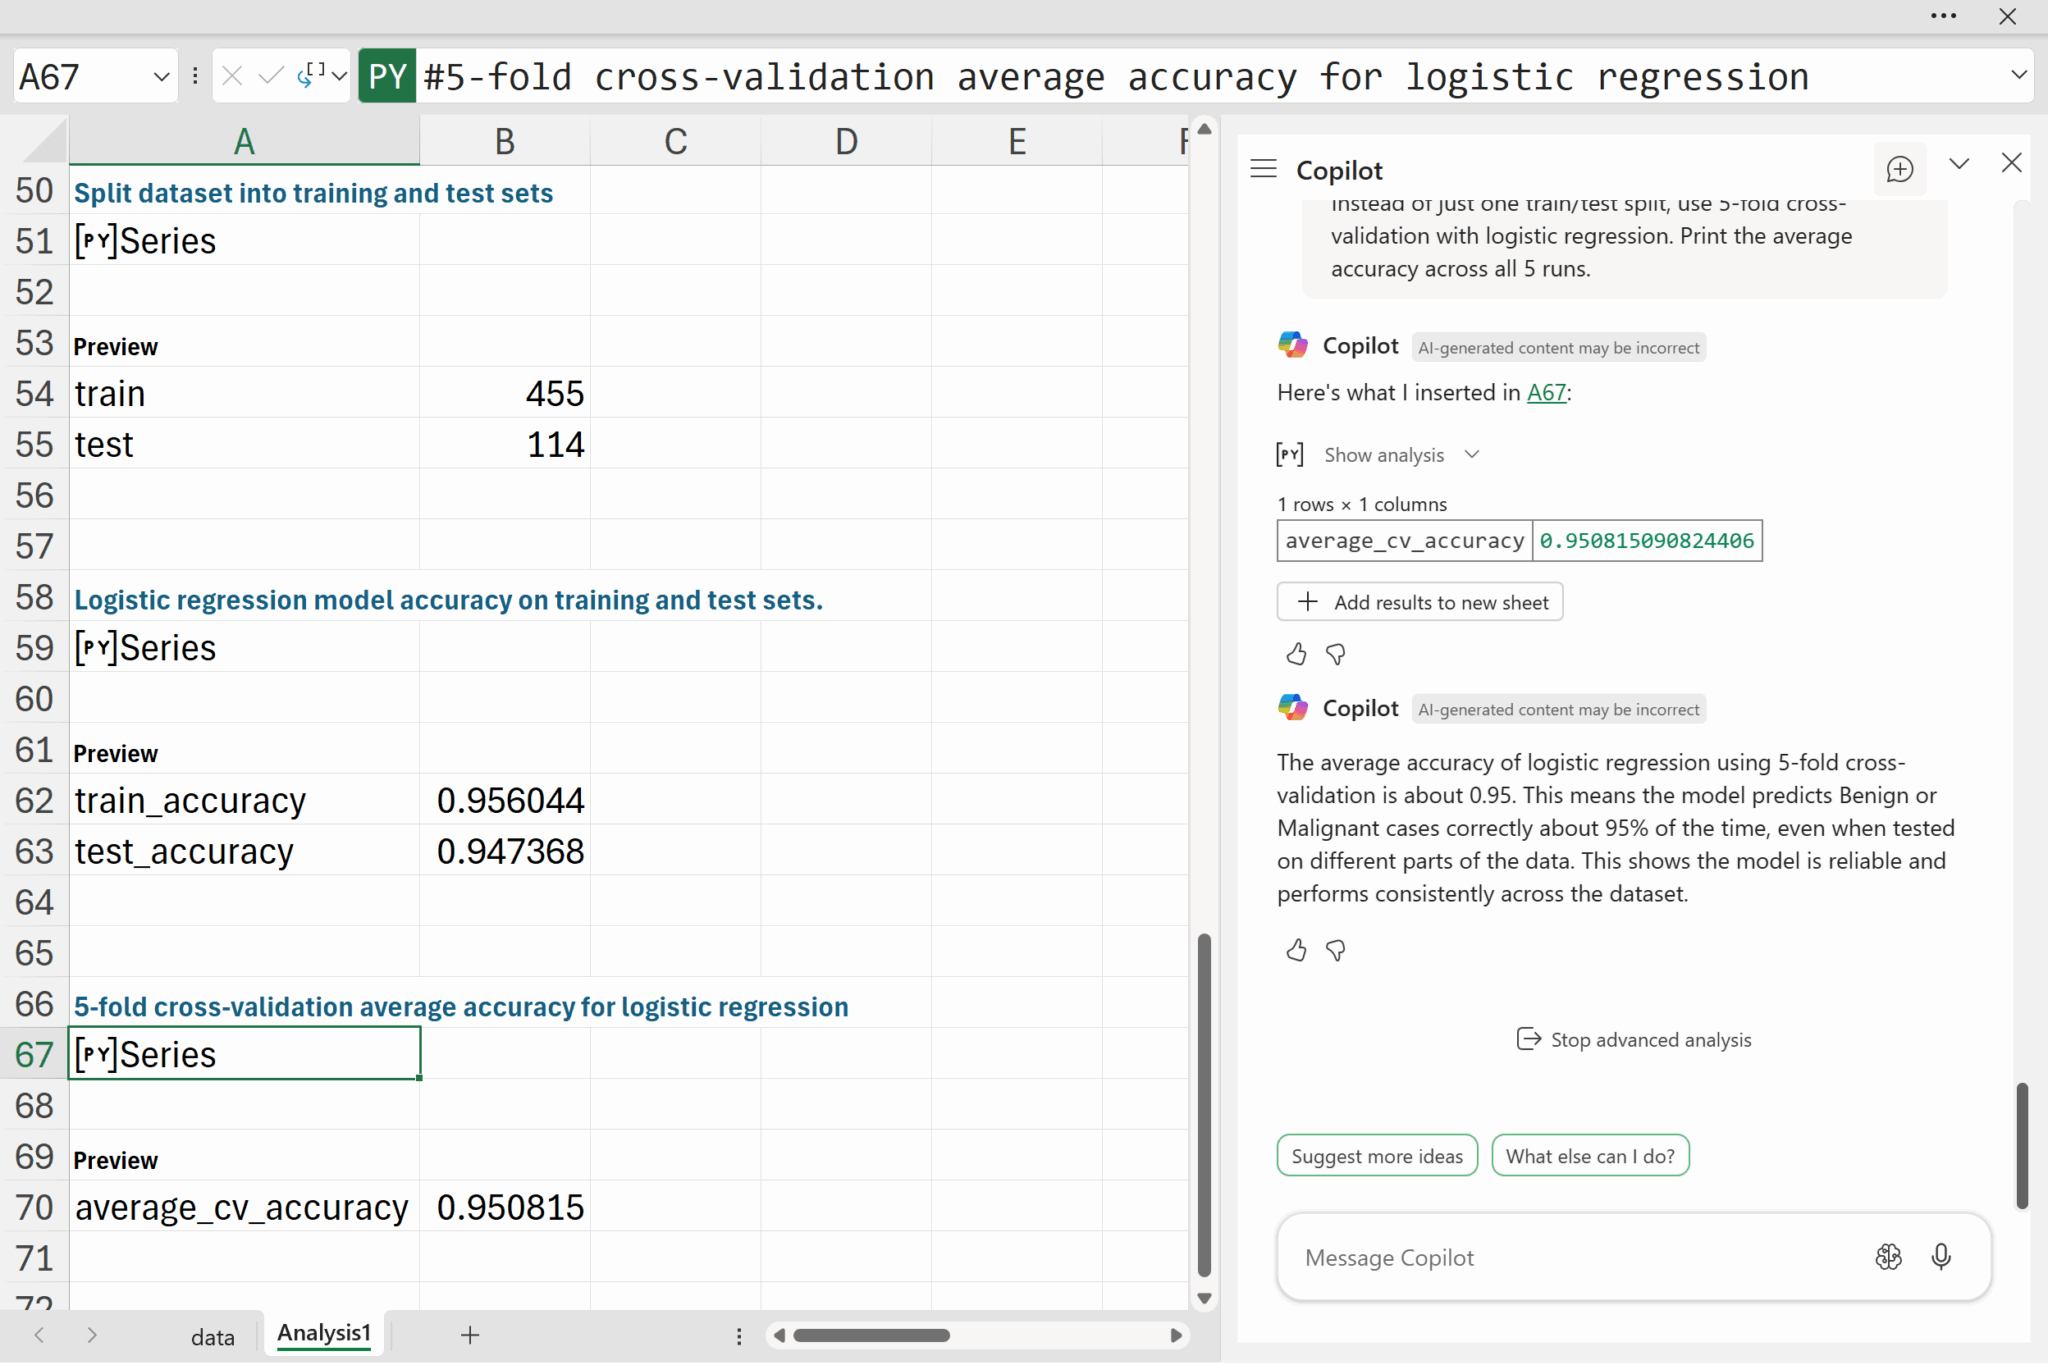This screenshot has width=2048, height=1365.
Task: Click the microphone icon in the message box
Action: tap(1940, 1256)
